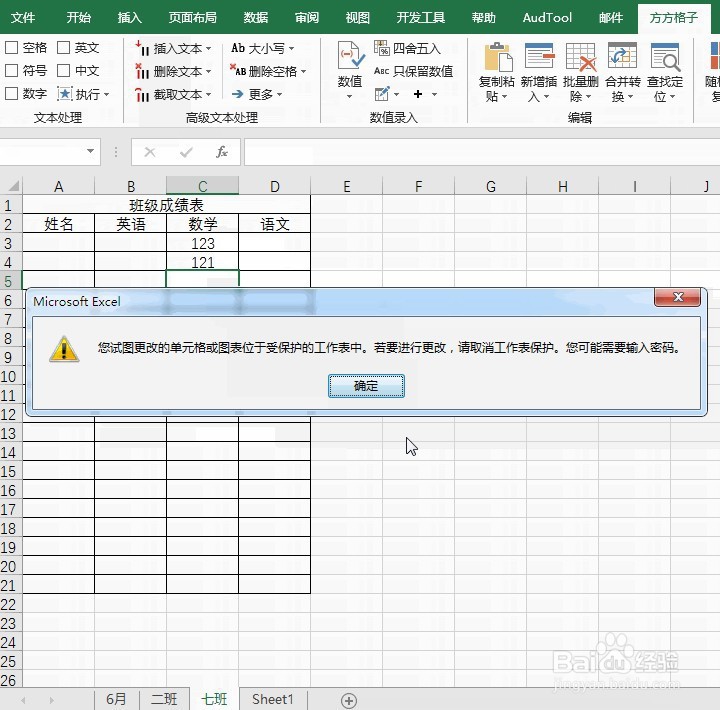Click the 删除文本 icon
This screenshot has width=720, height=710.
point(142,71)
